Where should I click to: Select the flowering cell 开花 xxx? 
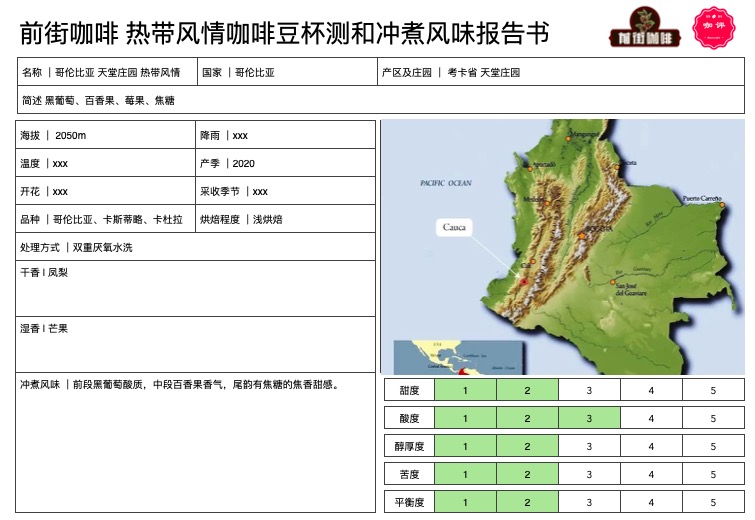pyautogui.click(x=105, y=191)
